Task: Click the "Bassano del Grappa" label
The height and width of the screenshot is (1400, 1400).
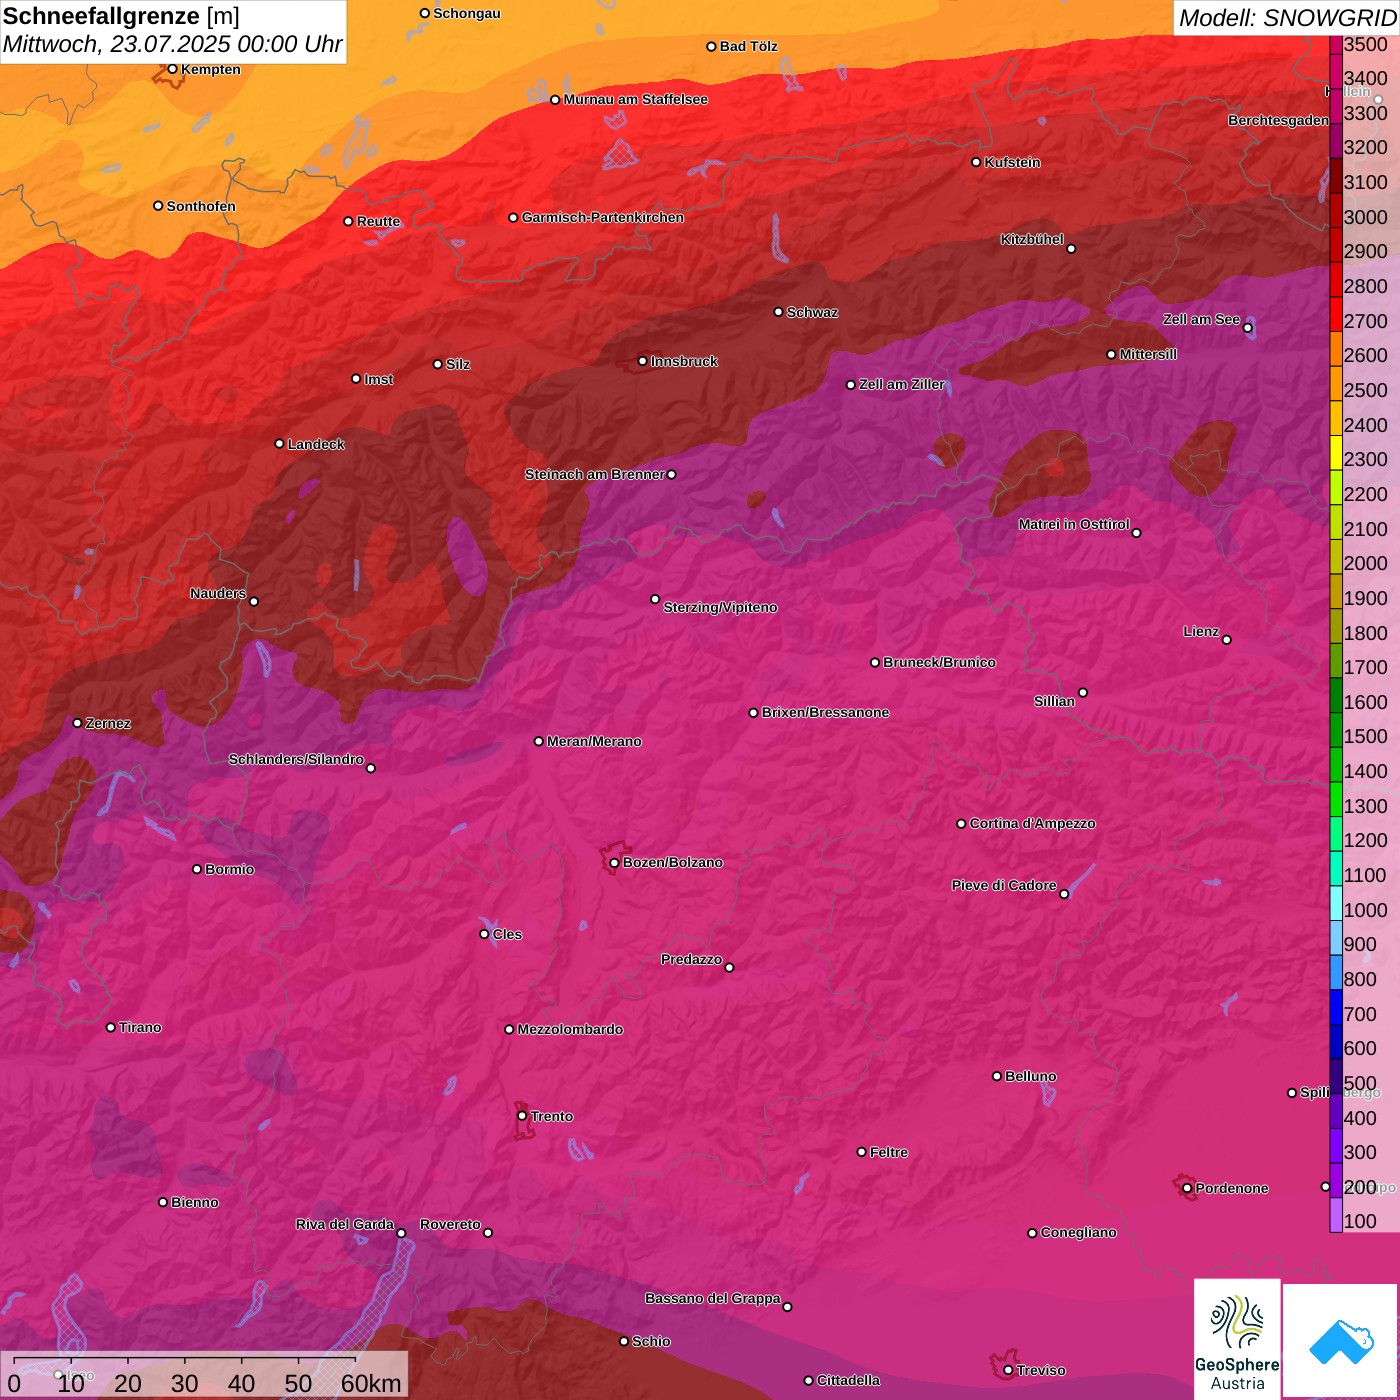Action: pos(712,1298)
